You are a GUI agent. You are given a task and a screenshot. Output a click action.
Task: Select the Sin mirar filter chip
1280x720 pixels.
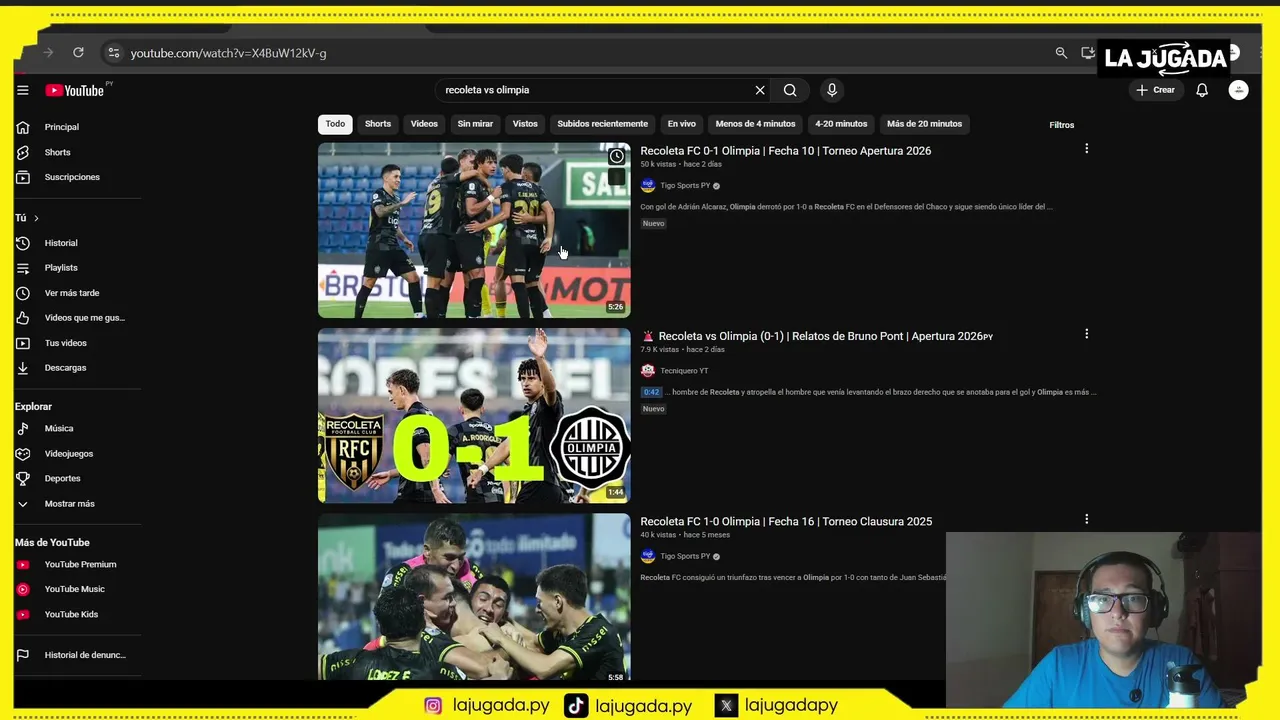pyautogui.click(x=475, y=124)
